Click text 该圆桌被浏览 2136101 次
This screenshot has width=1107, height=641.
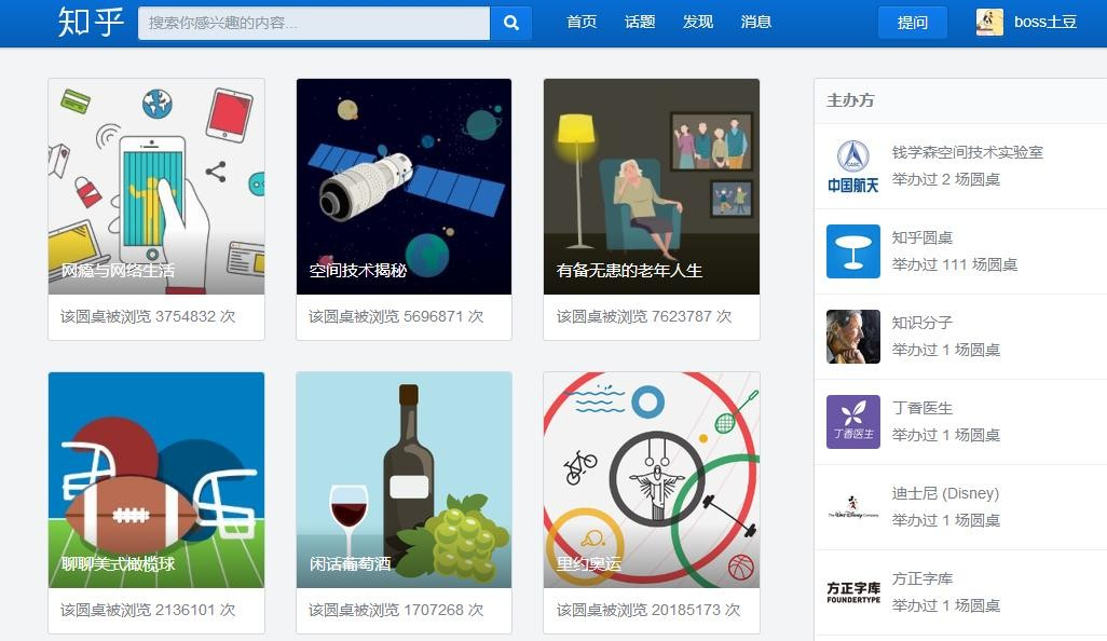(148, 610)
